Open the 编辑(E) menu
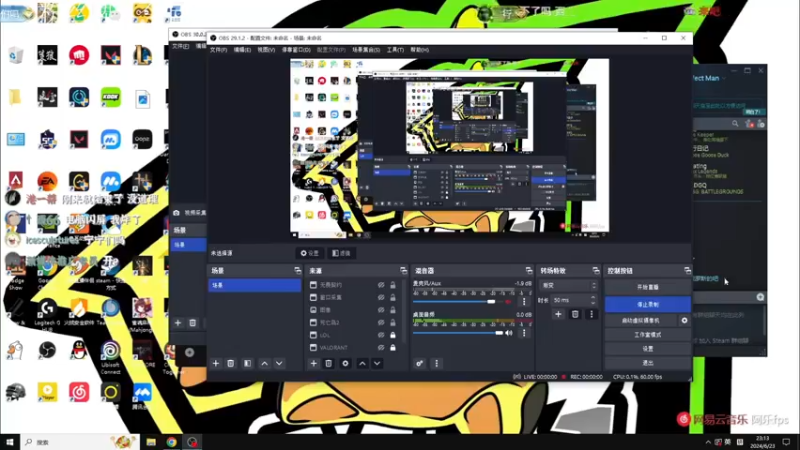 point(242,50)
